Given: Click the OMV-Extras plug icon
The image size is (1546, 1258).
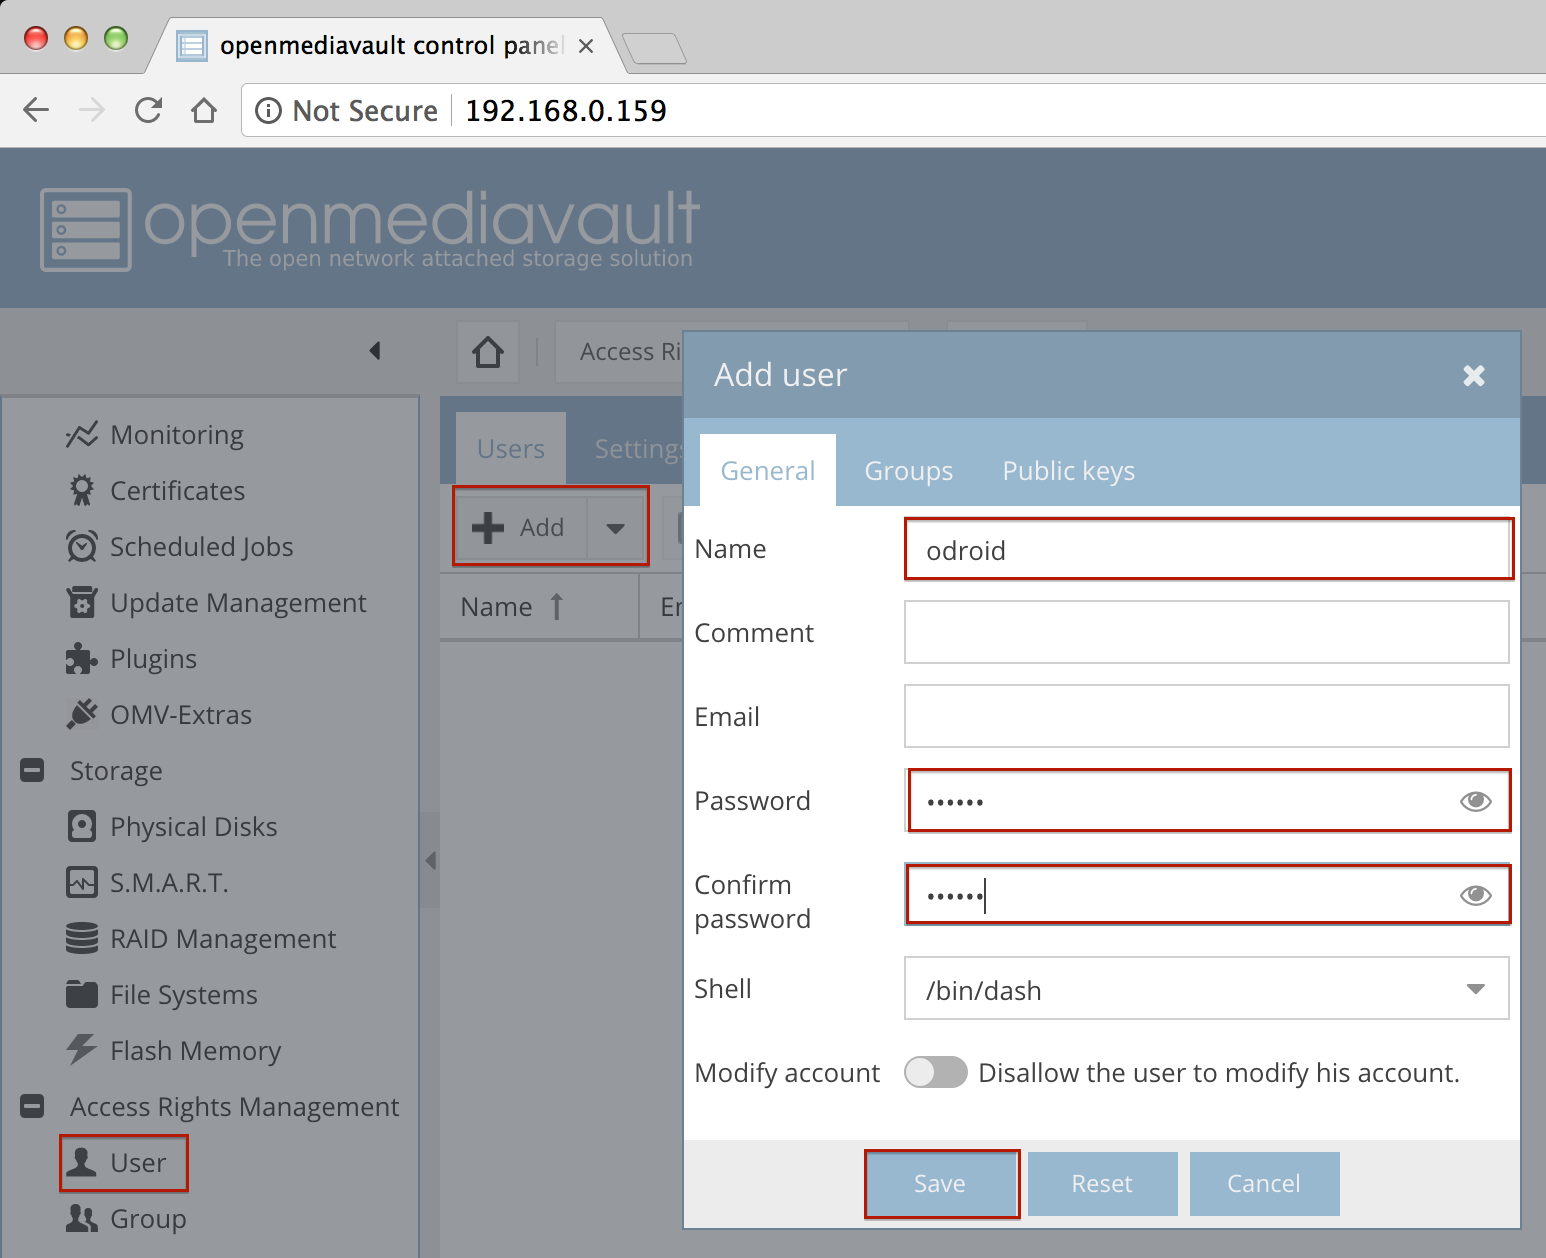Looking at the screenshot, I should coord(82,715).
